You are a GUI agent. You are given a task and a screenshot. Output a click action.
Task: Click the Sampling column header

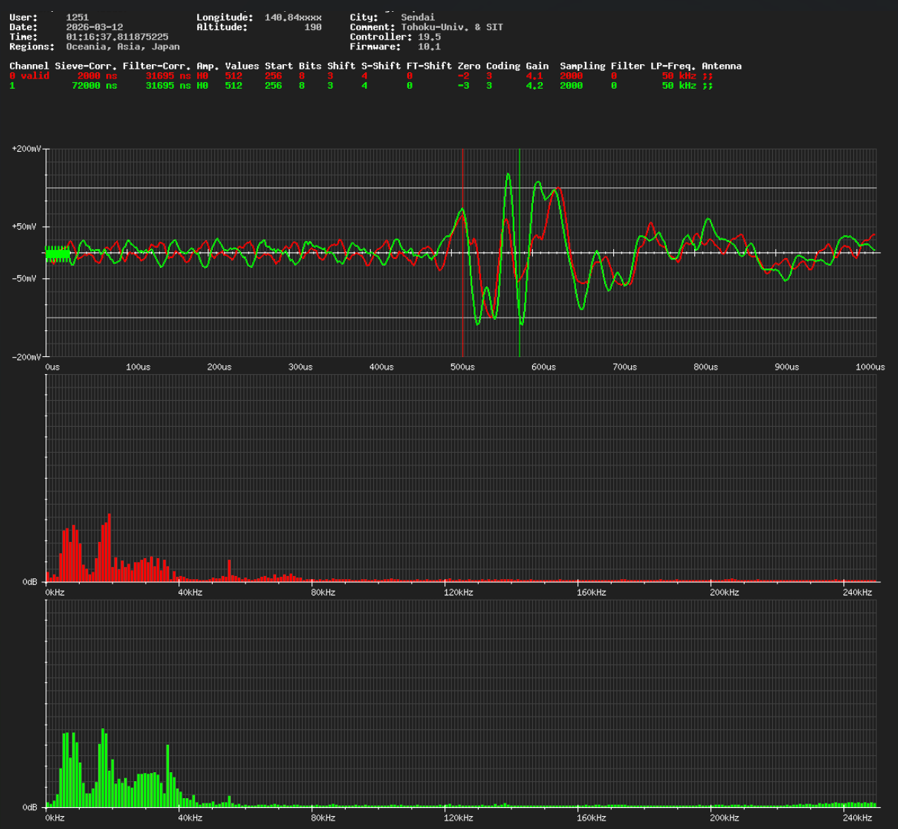click(582, 66)
